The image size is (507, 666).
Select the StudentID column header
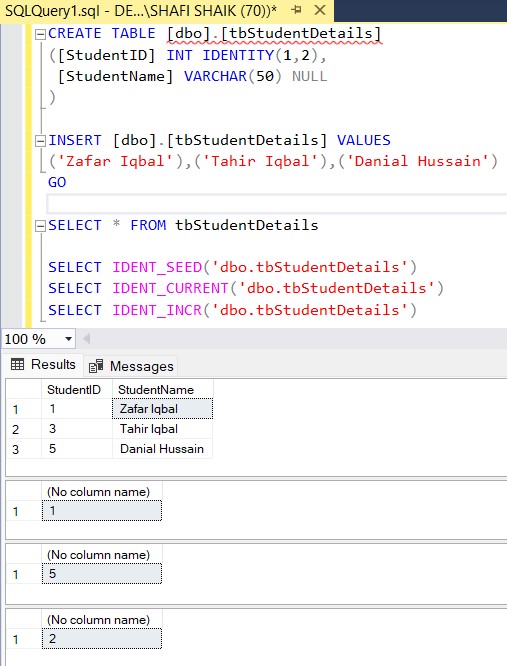tap(77, 389)
